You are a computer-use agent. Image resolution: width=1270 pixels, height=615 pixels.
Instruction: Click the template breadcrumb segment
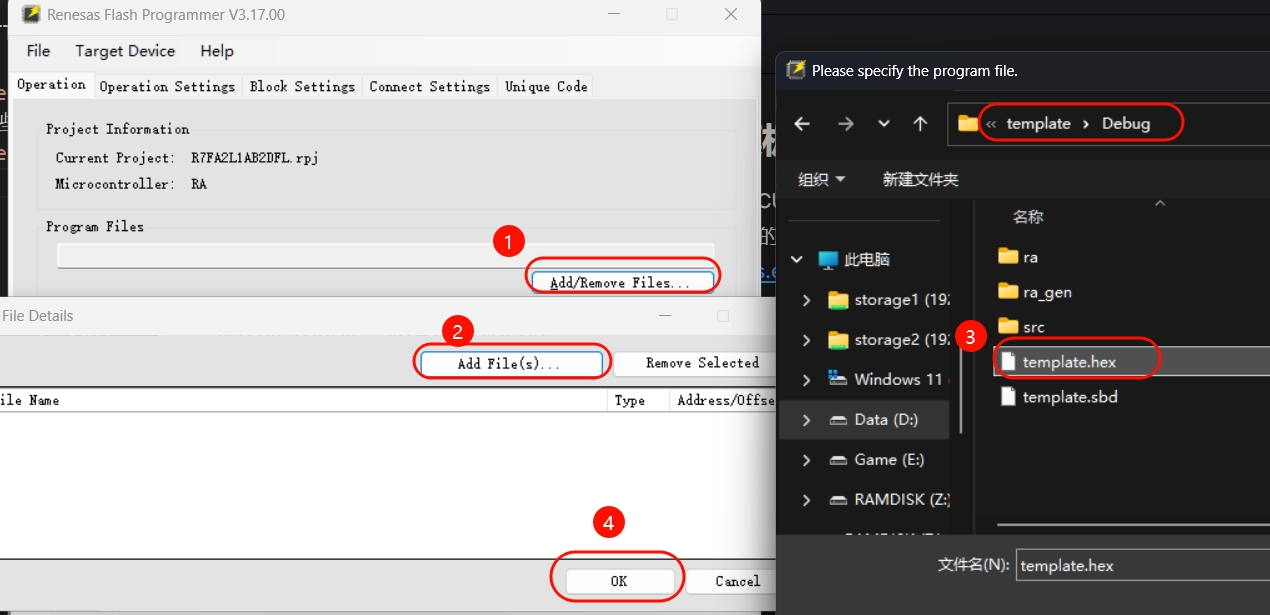[x=1038, y=123]
